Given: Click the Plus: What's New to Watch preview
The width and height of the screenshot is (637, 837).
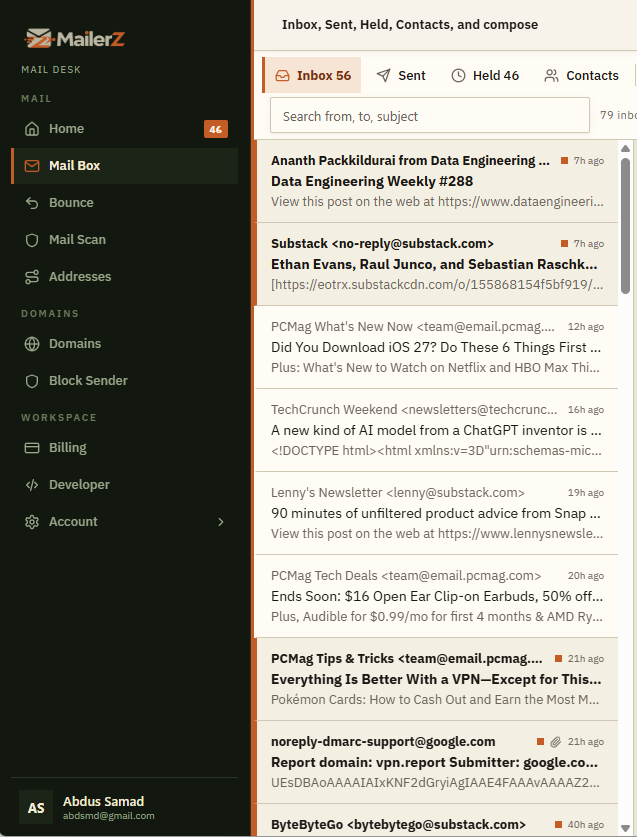Looking at the screenshot, I should tap(435, 368).
